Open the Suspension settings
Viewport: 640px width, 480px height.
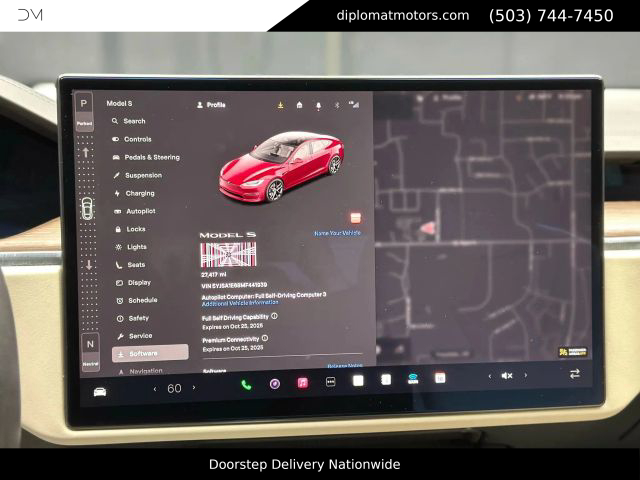(x=138, y=175)
